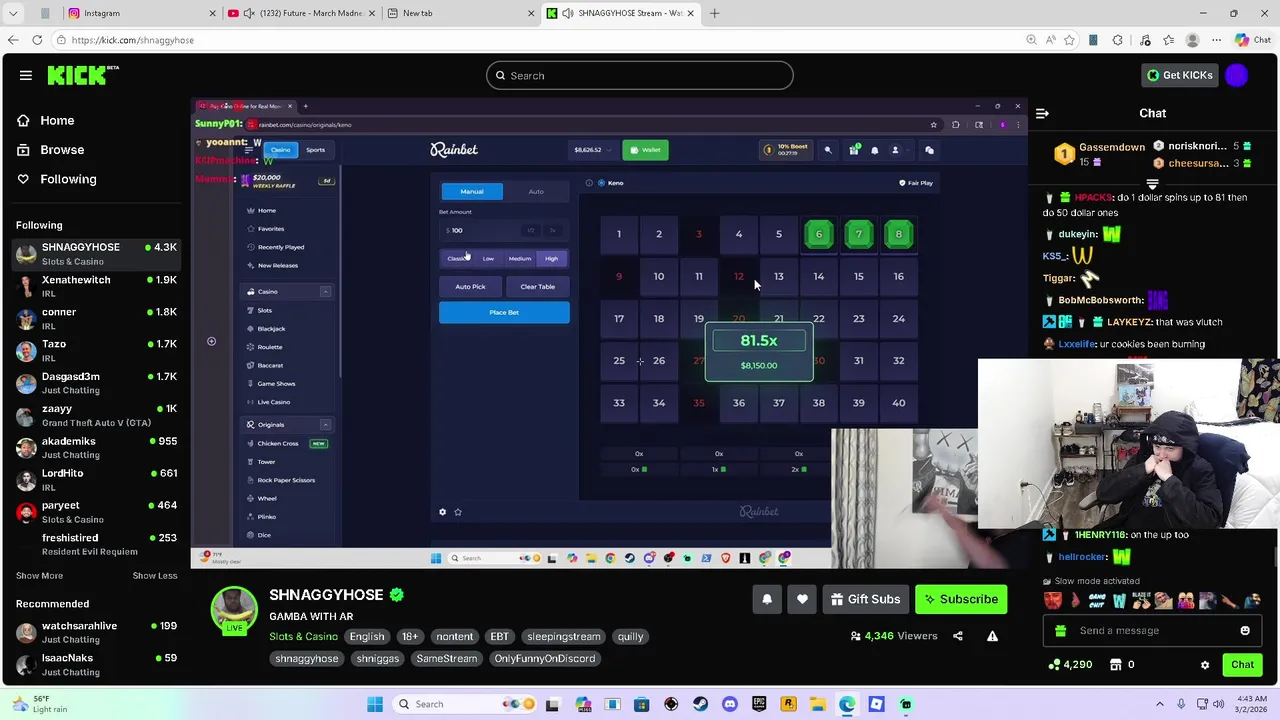
Task: Click Show Less in following list
Action: (155, 576)
